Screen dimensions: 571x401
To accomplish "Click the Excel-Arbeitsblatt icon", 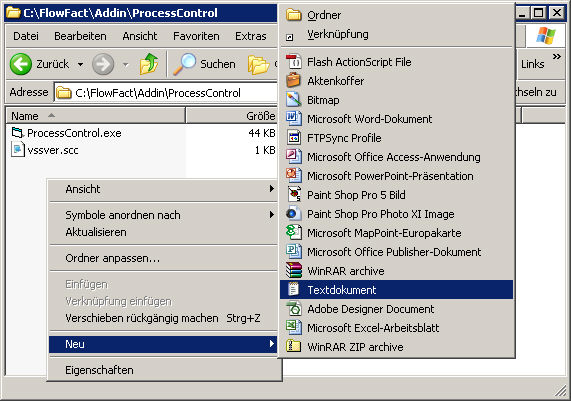I will (x=294, y=327).
